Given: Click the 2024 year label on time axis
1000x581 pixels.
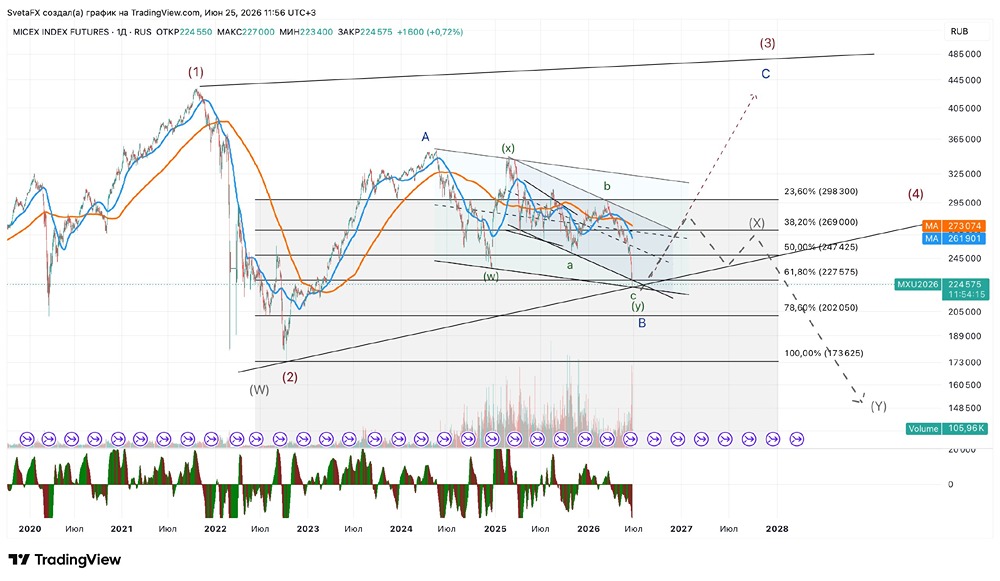Looking at the screenshot, I should pyautogui.click(x=401, y=529).
